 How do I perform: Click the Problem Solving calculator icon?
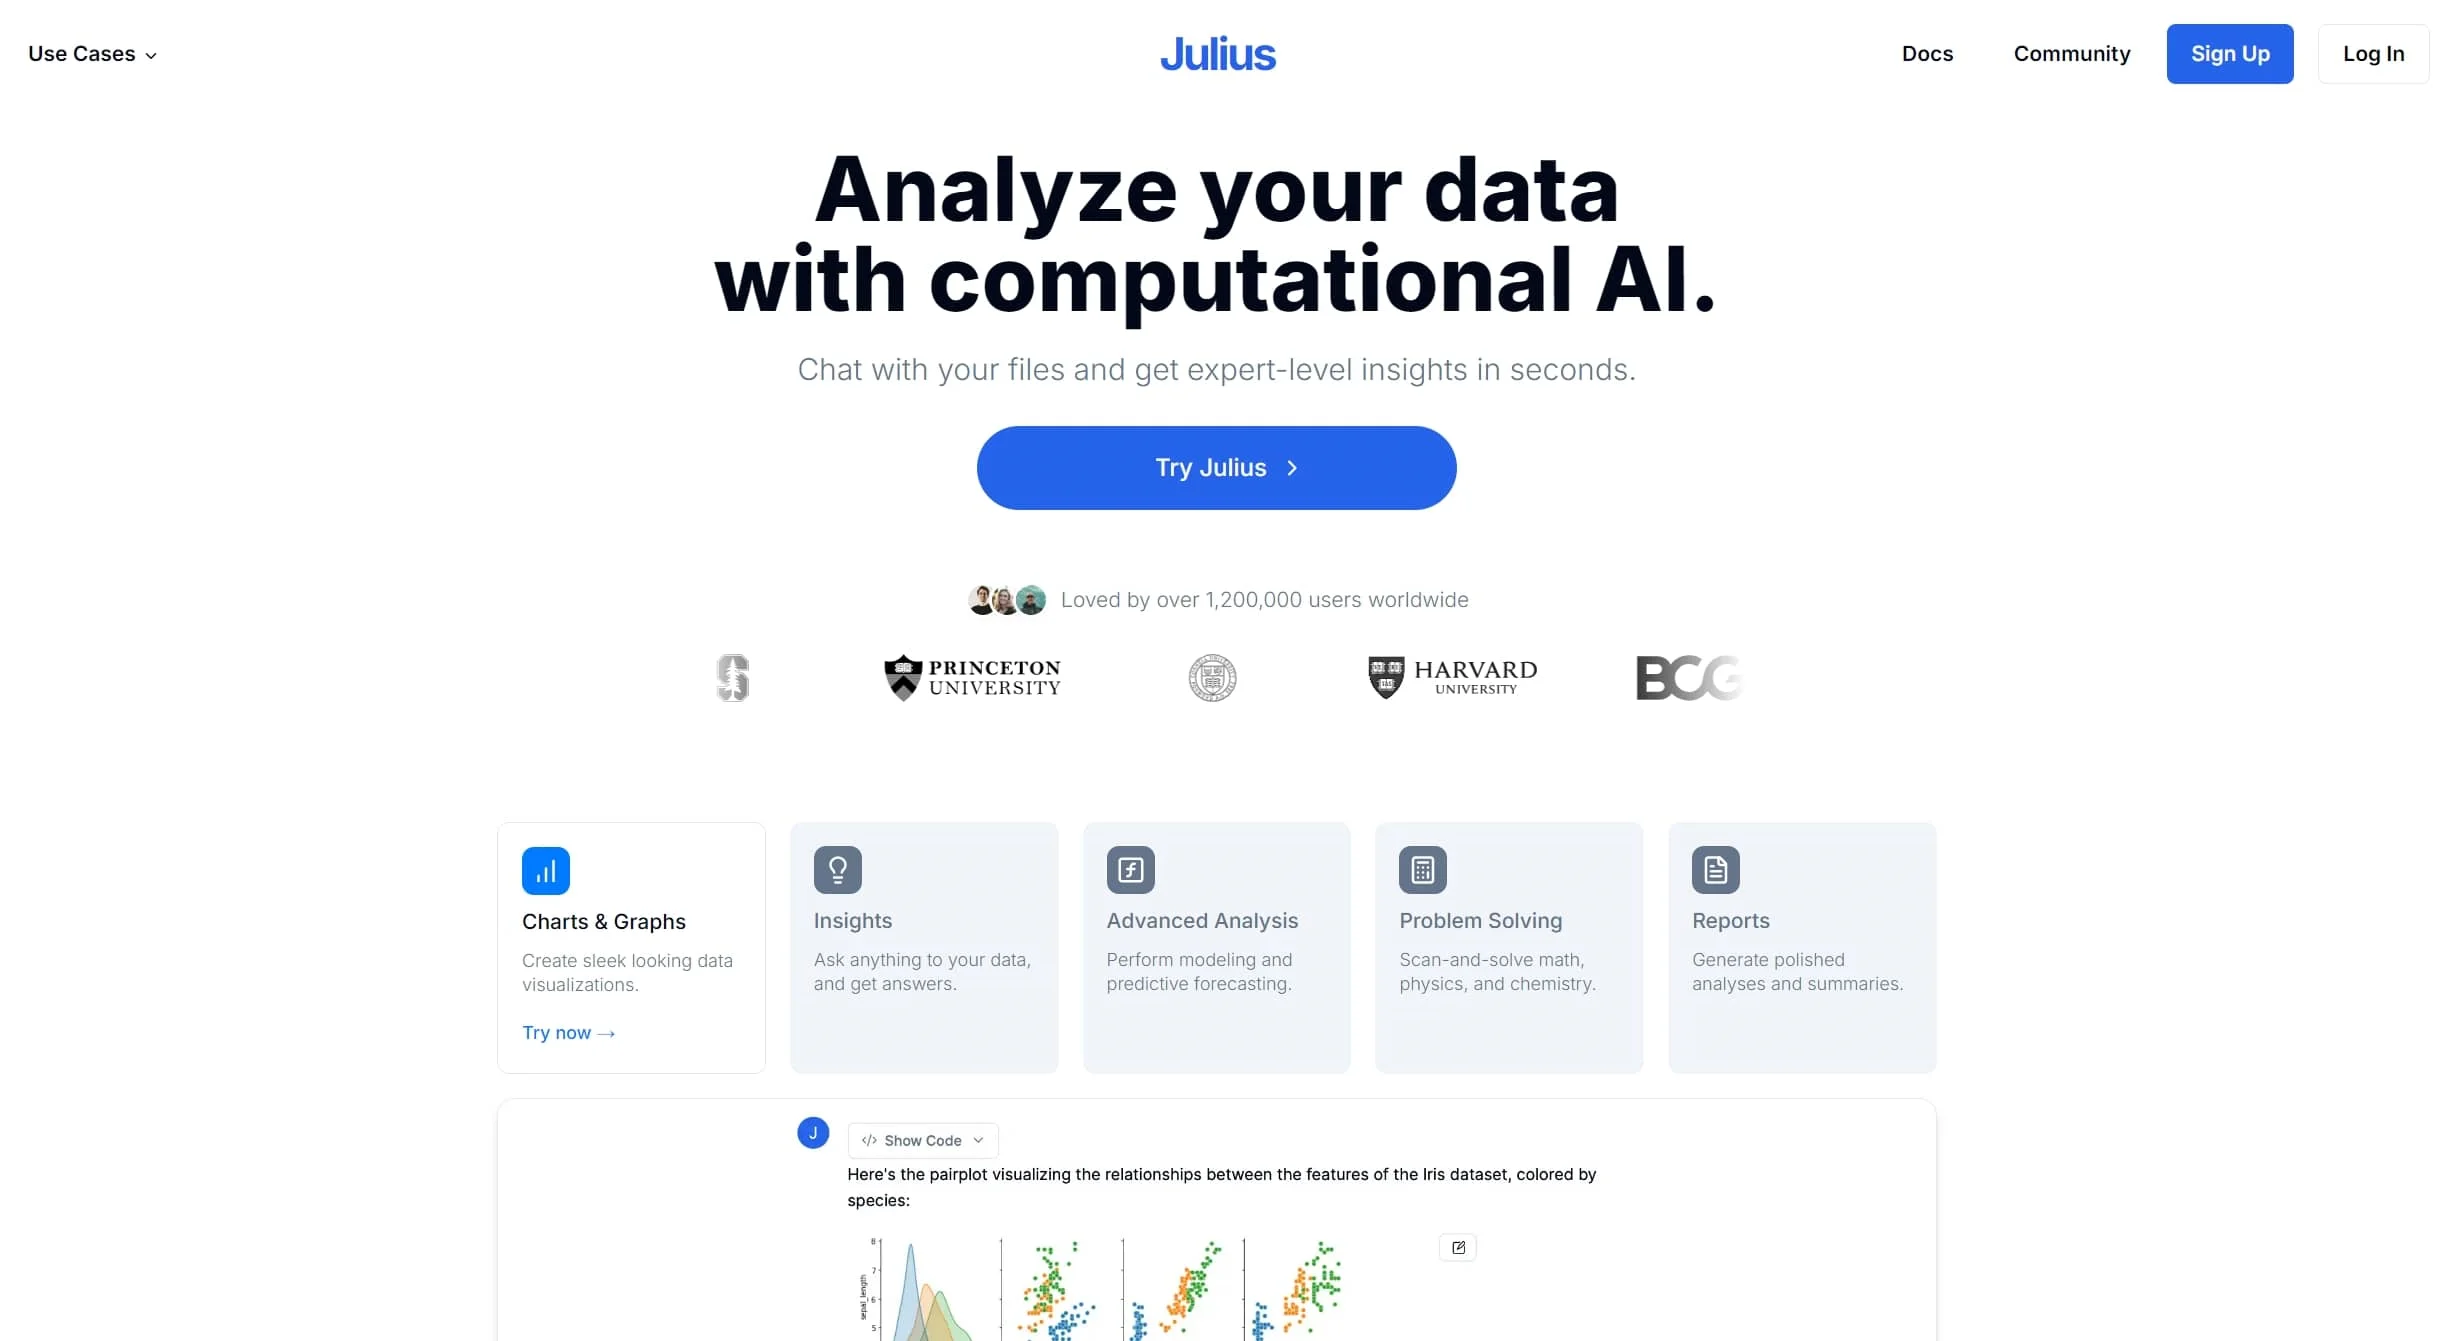pos(1423,870)
